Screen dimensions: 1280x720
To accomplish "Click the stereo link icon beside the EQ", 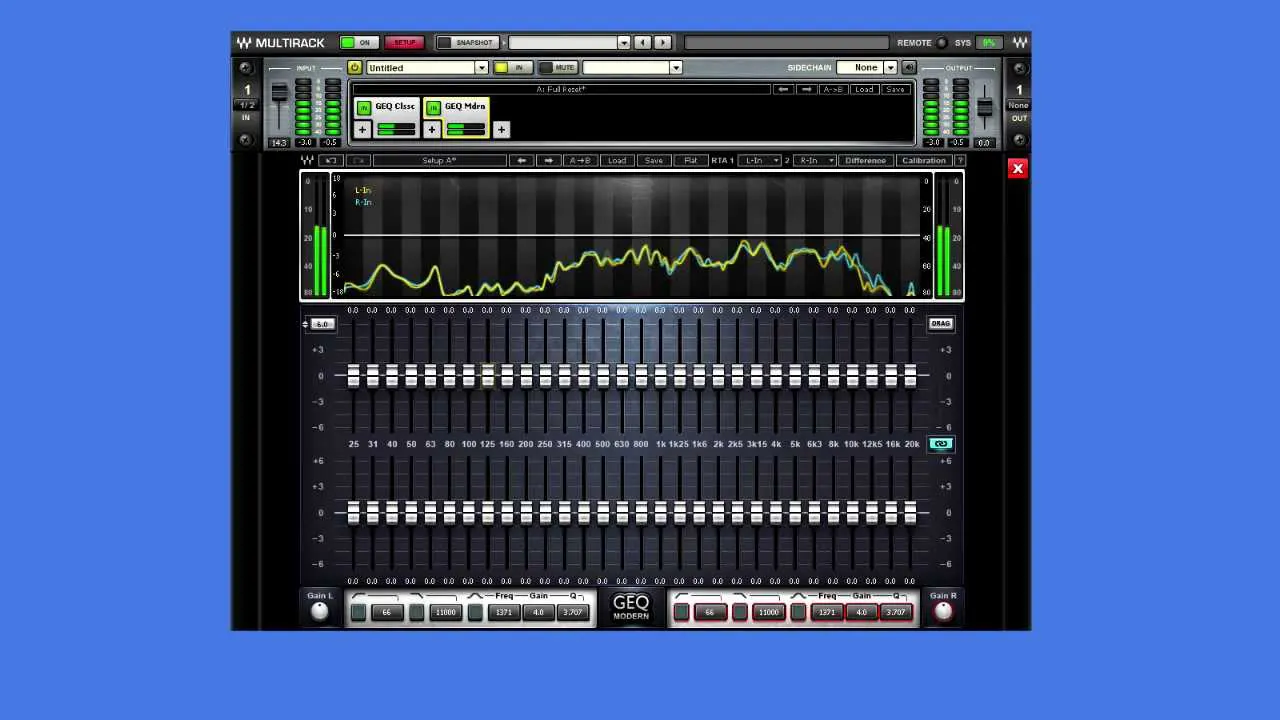I will [941, 444].
